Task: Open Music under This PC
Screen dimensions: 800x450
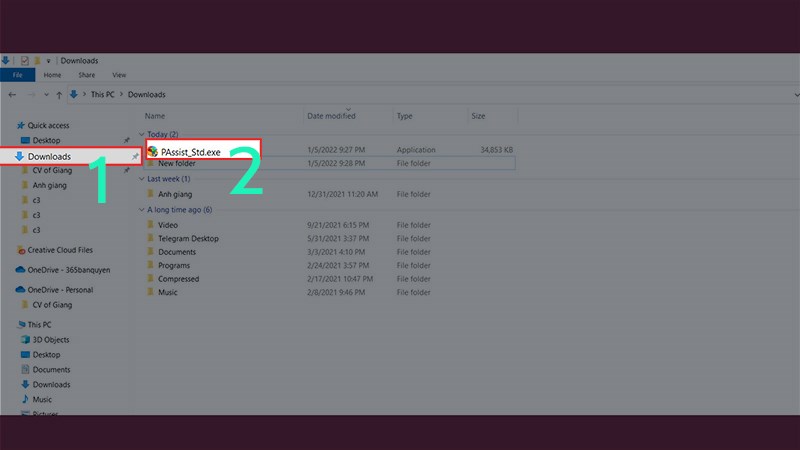Action: point(42,399)
